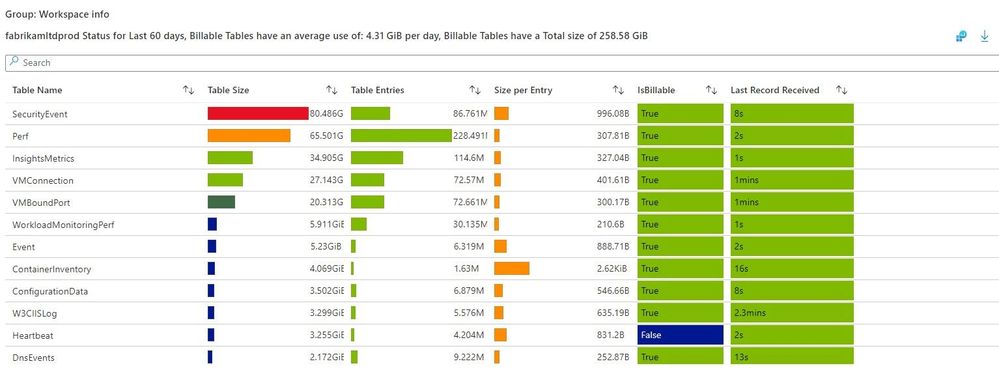This screenshot has width=999, height=372.
Task: Click ContainerInventory orange size per entry bar
Action: point(512,269)
